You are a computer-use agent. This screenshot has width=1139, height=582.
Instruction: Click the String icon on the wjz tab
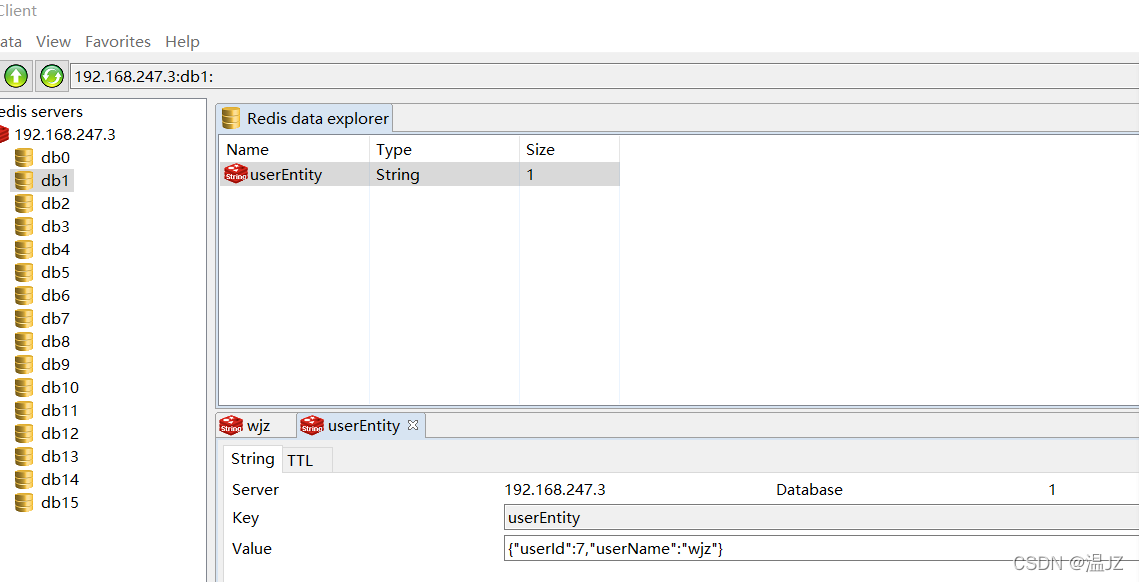pyautogui.click(x=231, y=425)
